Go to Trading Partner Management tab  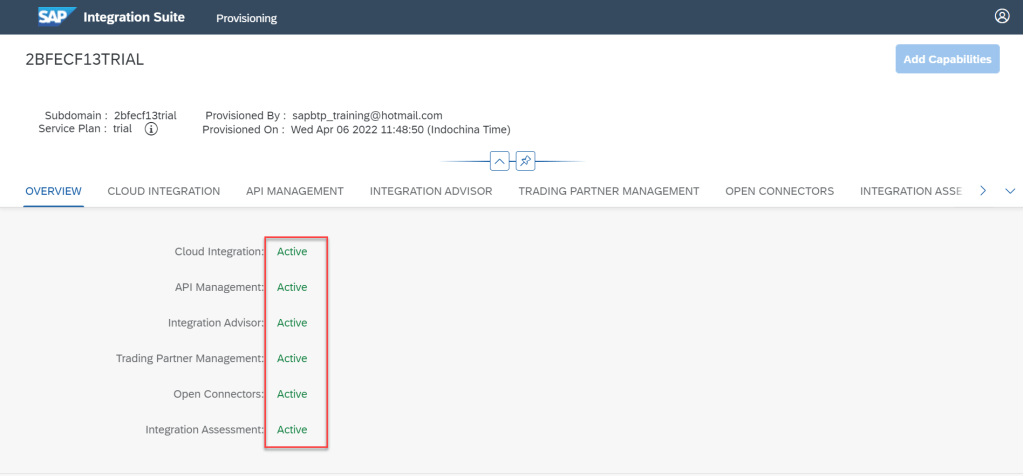click(608, 191)
